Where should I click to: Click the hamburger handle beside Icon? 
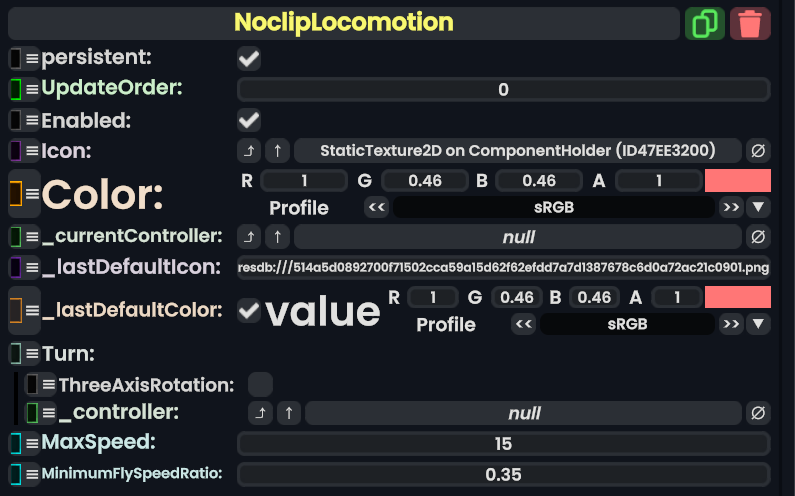32,151
